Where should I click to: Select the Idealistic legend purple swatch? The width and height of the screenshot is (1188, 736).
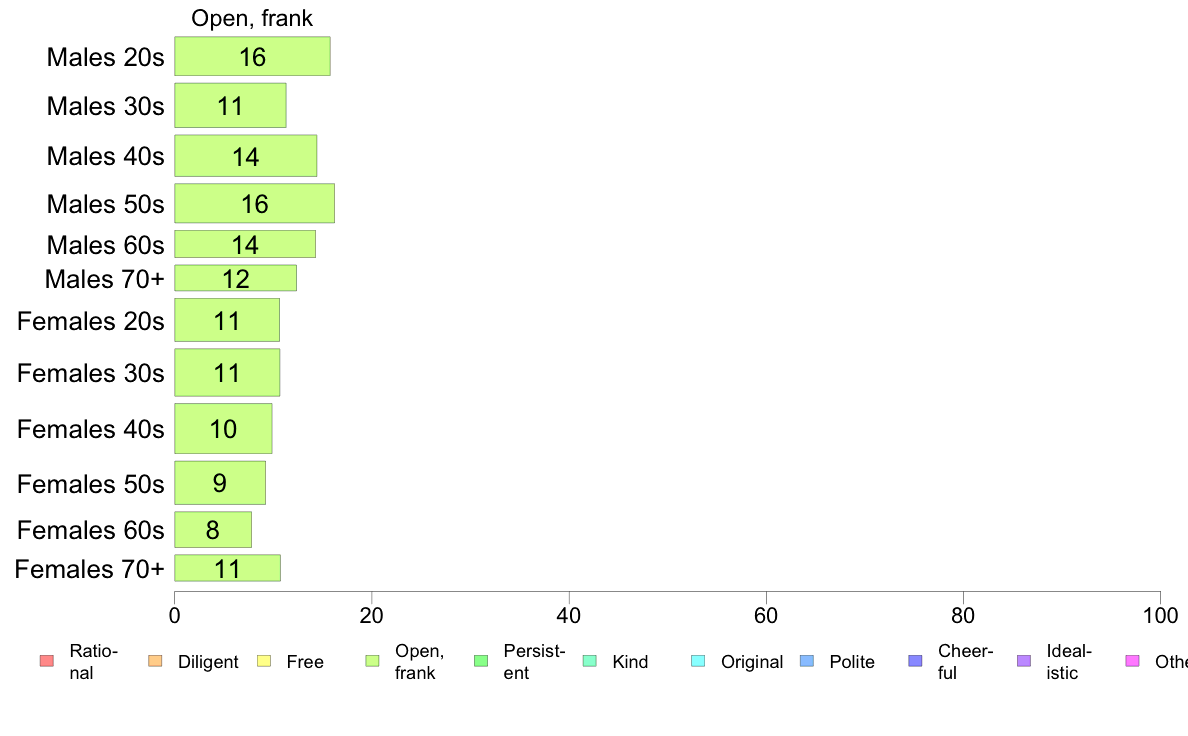1024,661
